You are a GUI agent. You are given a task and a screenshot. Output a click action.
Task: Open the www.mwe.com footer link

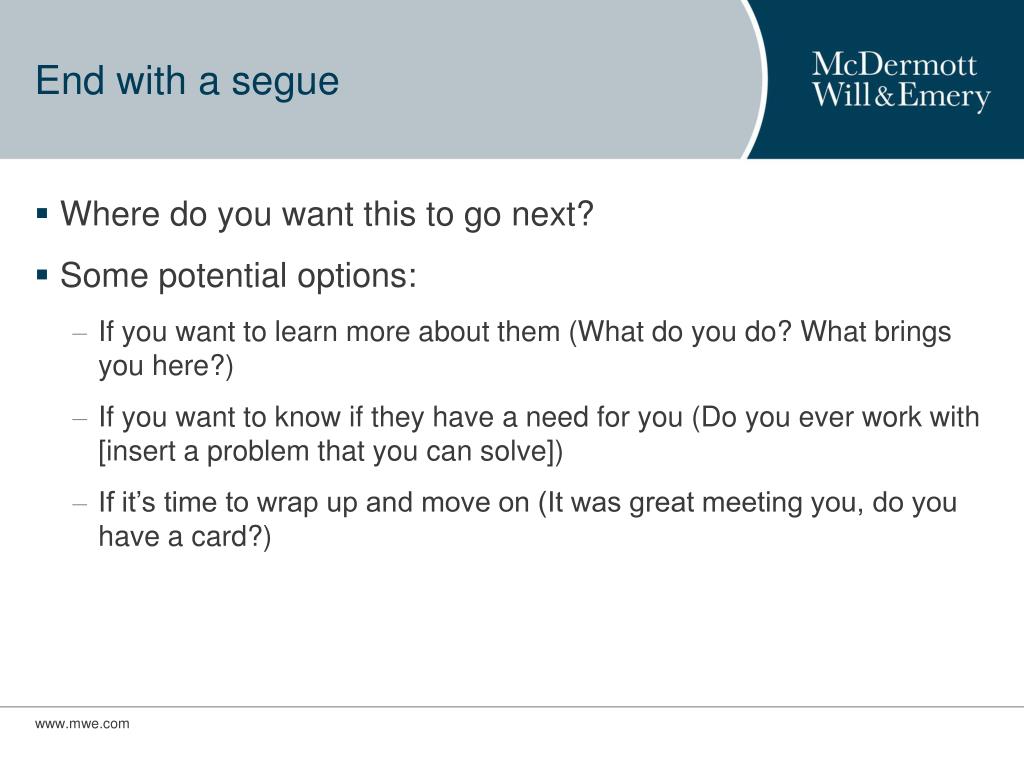82,724
